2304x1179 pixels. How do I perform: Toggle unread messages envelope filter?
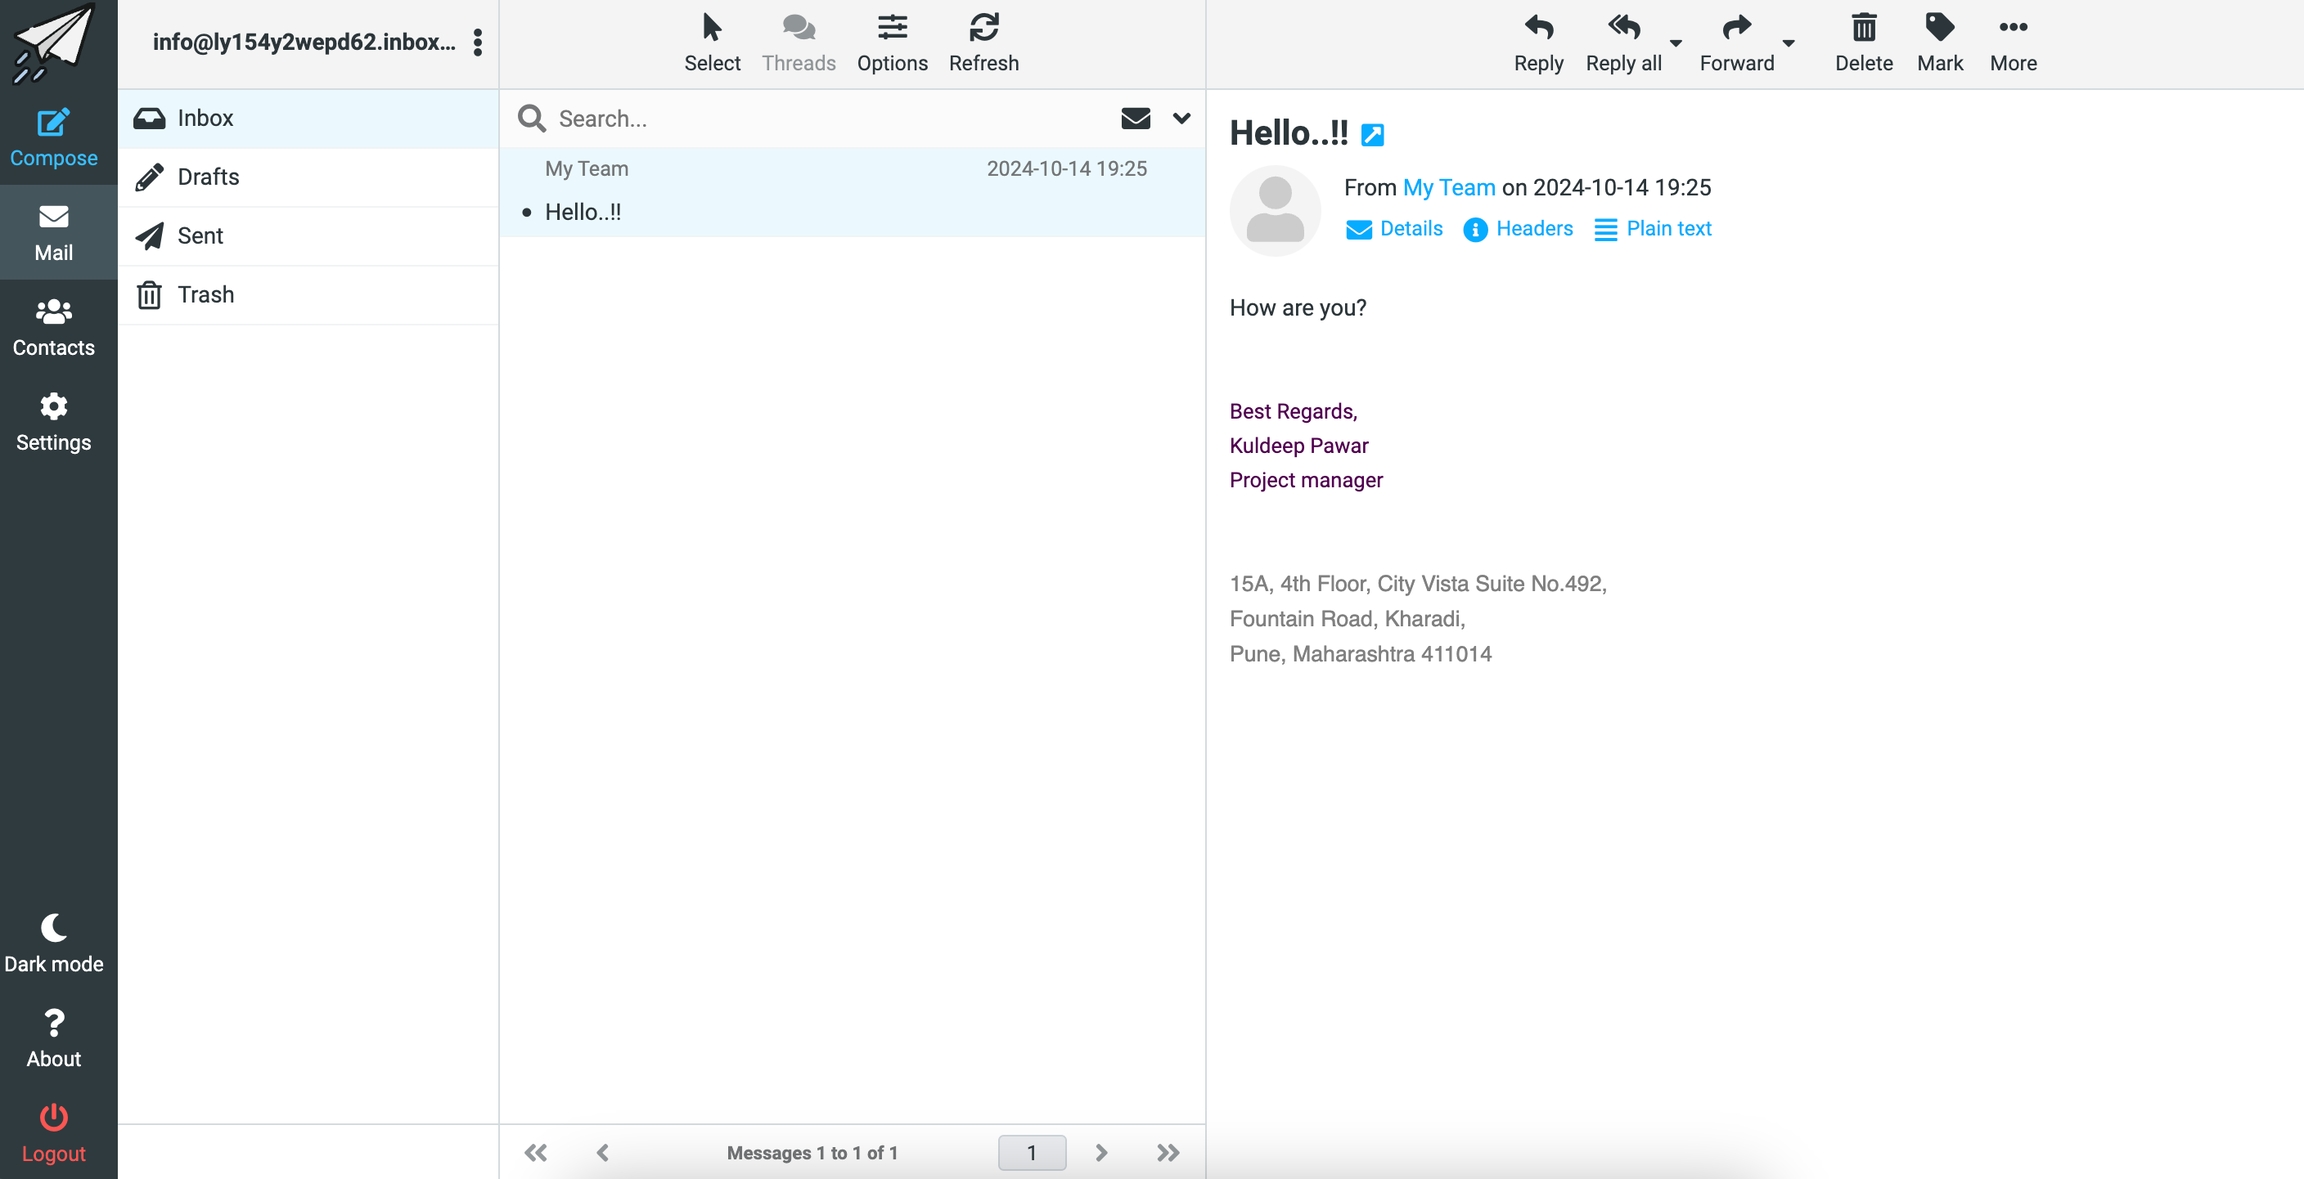[1135, 118]
